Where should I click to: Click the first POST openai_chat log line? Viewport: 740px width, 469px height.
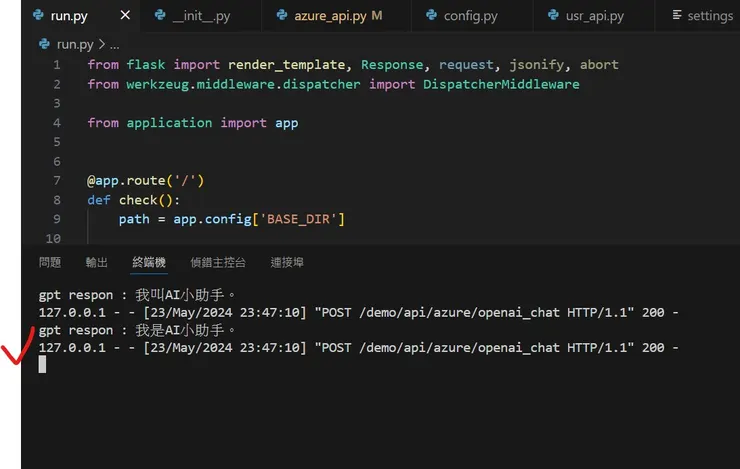click(x=359, y=312)
